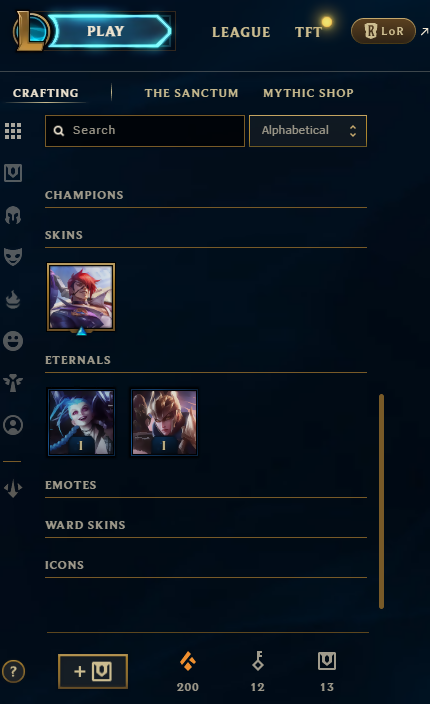Filter loot by chests icon
430x704 pixels.
coord(13,173)
